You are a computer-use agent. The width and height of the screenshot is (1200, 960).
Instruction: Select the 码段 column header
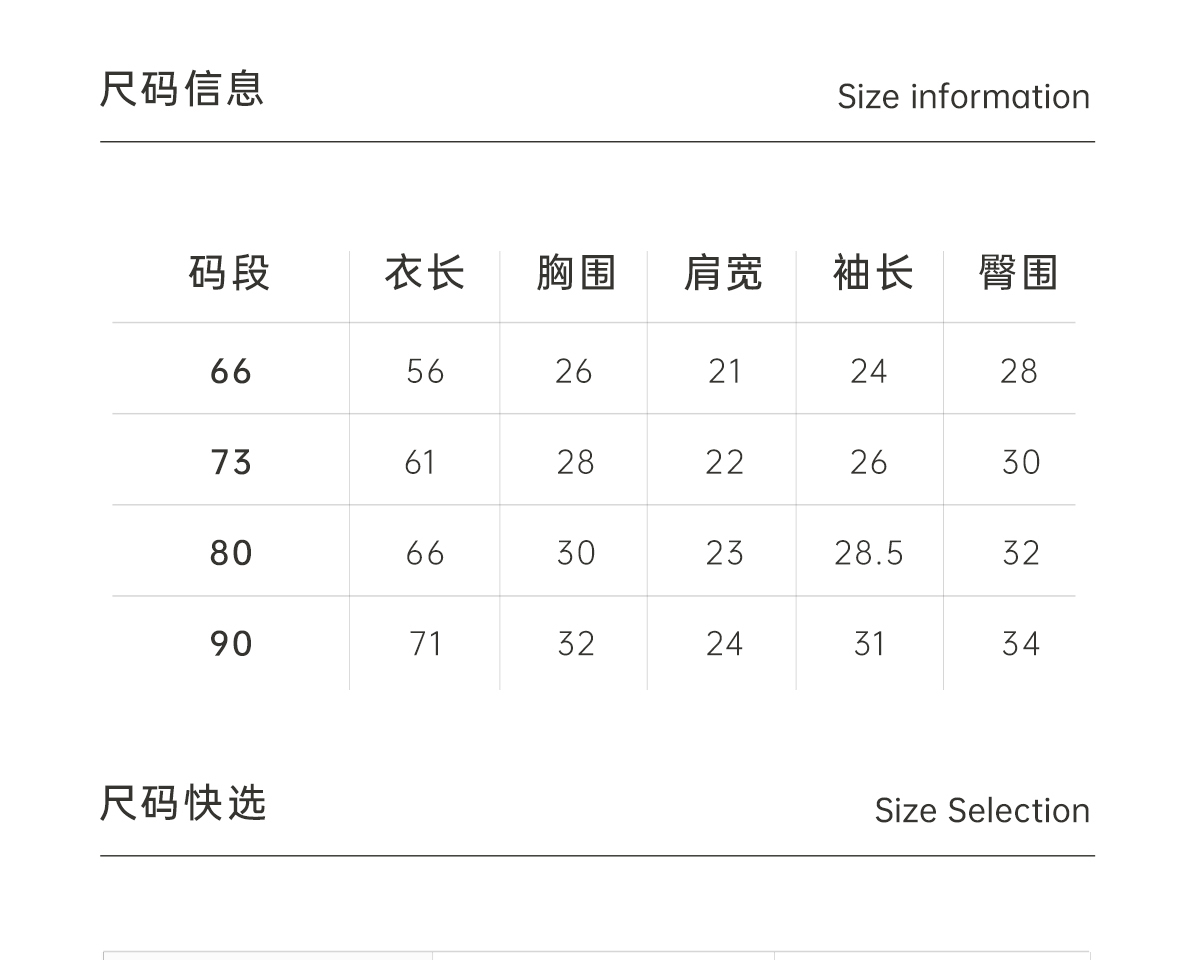pos(230,273)
